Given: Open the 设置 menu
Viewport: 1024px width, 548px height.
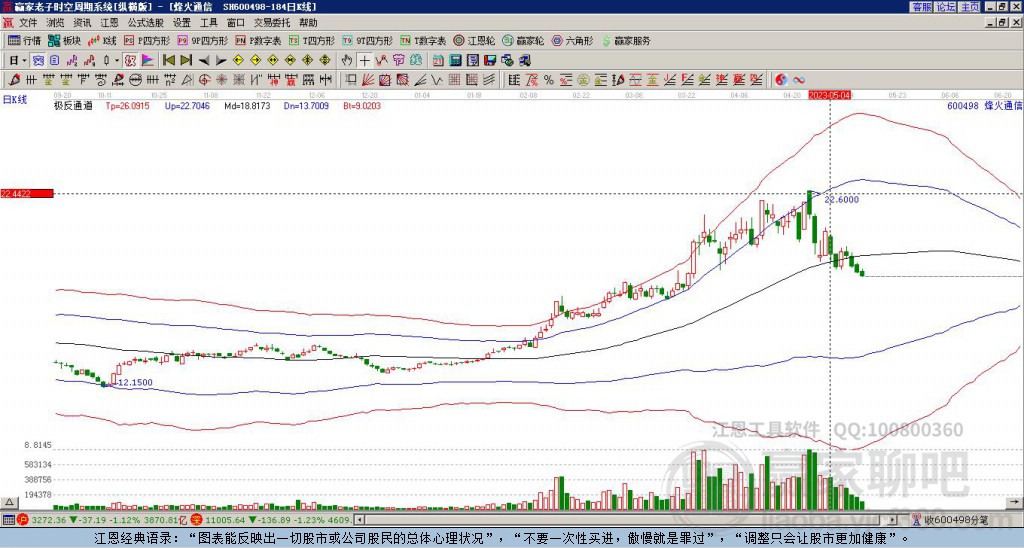Looking at the screenshot, I should (x=182, y=23).
